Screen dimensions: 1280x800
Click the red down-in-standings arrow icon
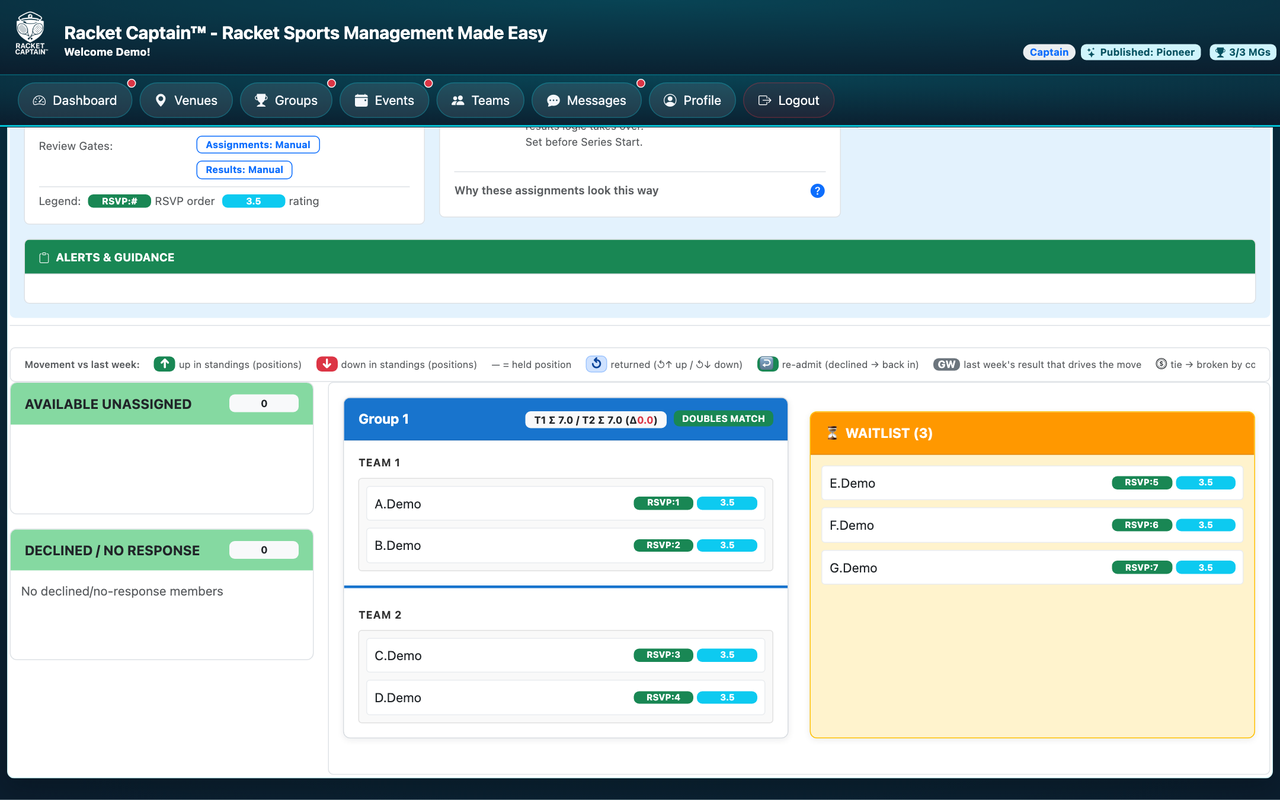click(327, 365)
